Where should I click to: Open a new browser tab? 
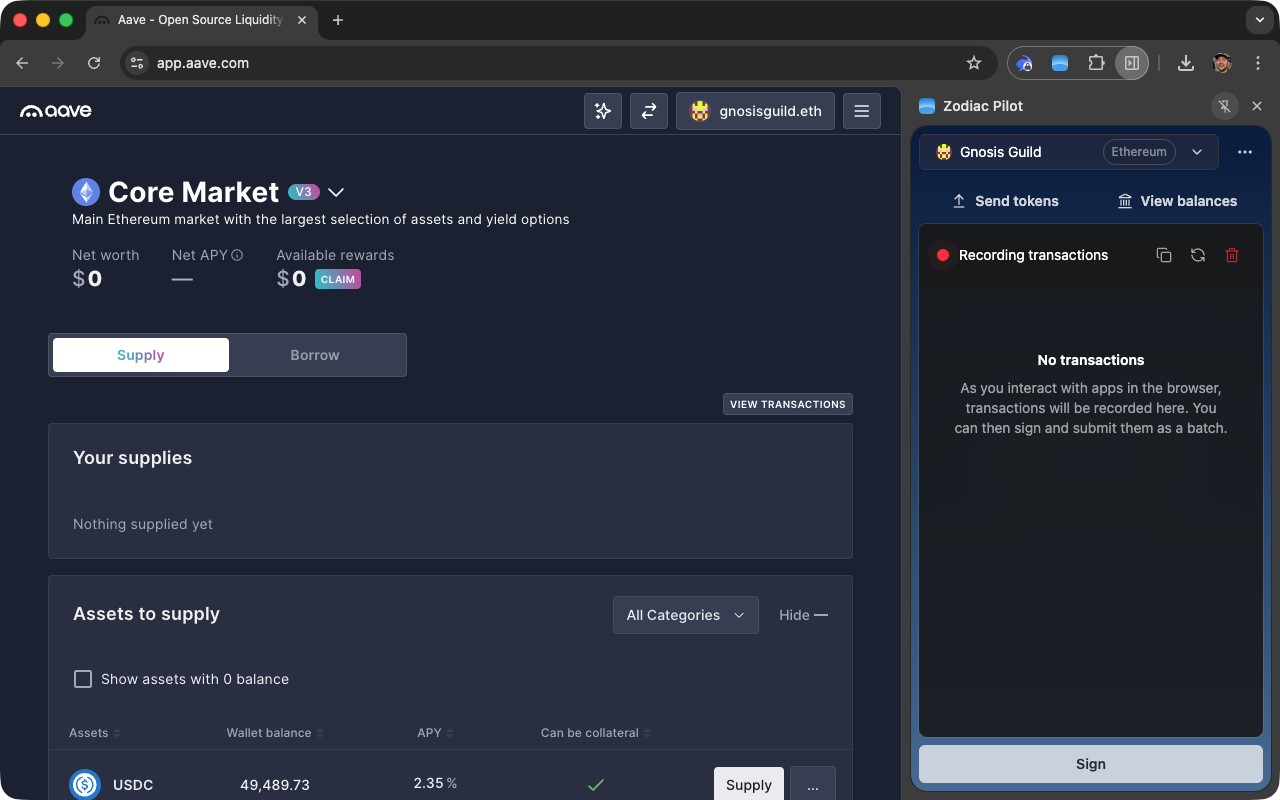pyautogui.click(x=338, y=20)
